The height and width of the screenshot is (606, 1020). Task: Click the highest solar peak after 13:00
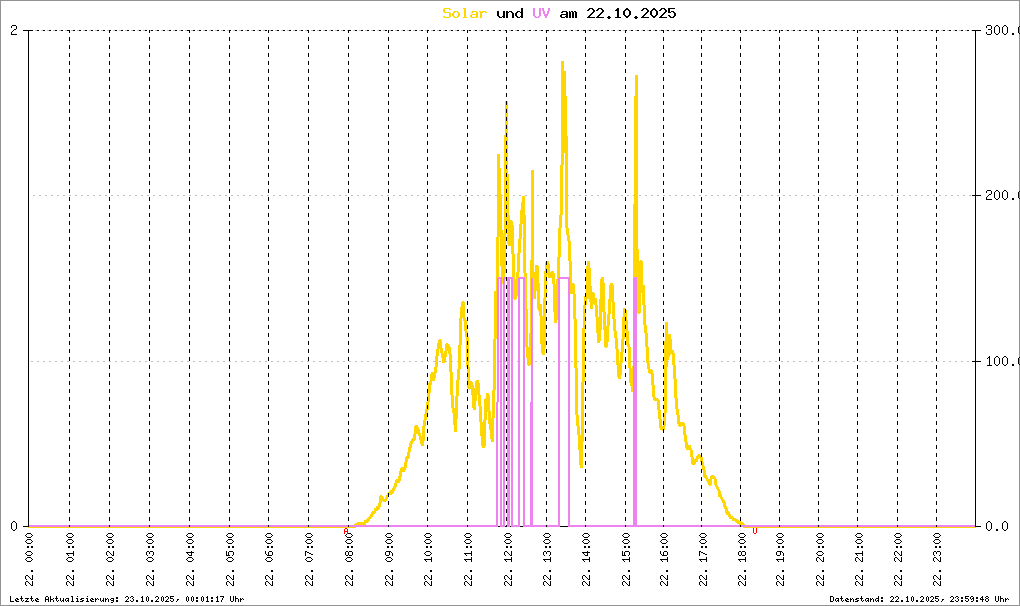pyautogui.click(x=563, y=64)
